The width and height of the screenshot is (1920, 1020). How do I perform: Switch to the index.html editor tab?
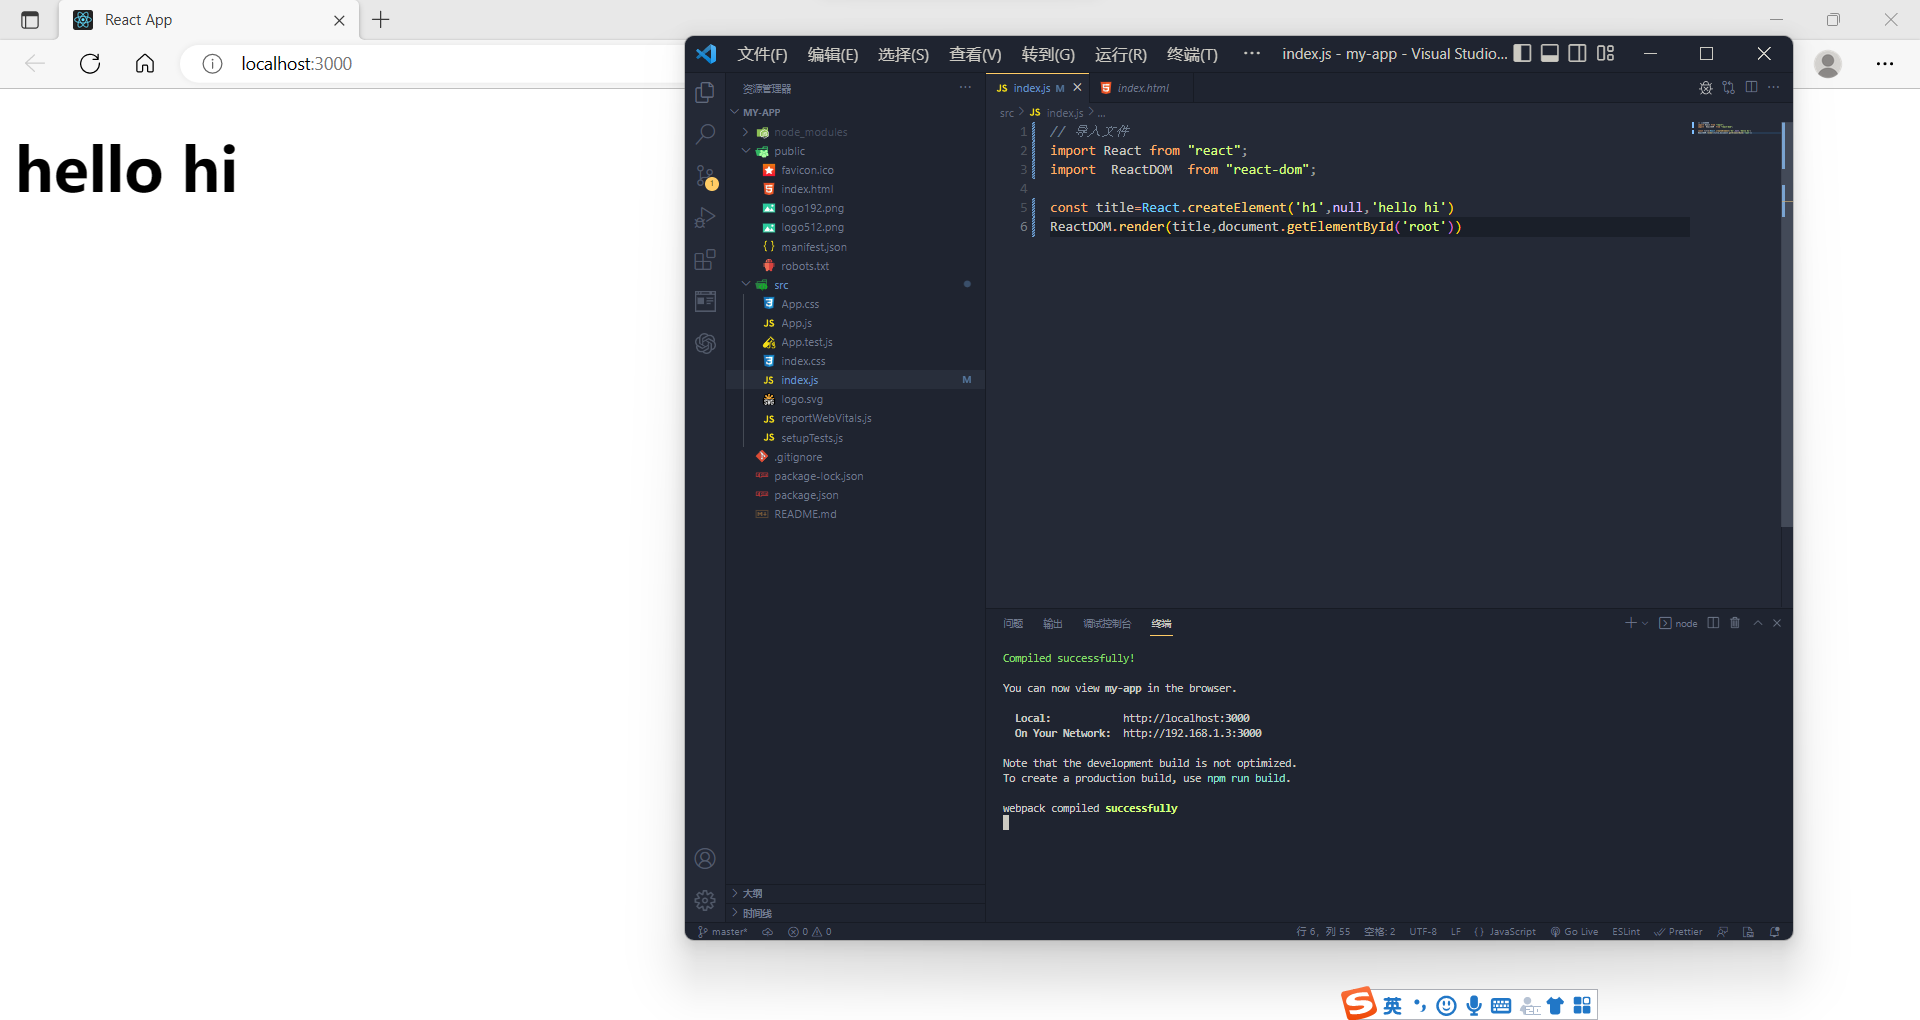tap(1141, 88)
